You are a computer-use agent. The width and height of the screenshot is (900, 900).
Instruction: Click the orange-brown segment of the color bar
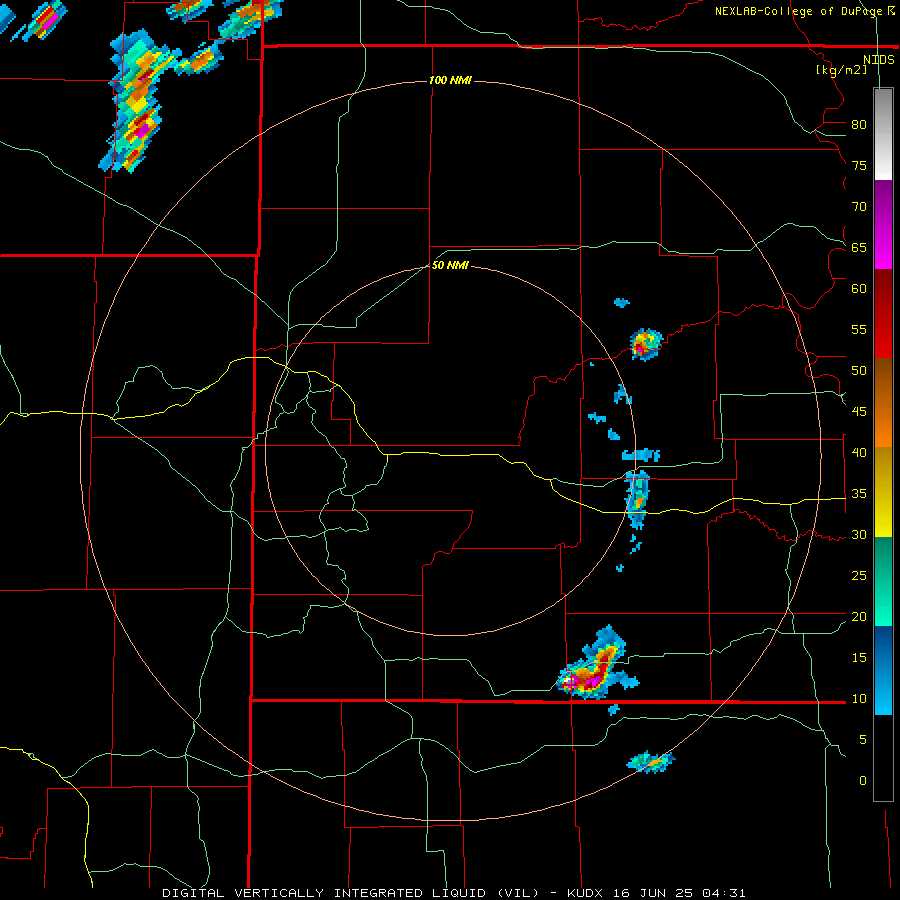click(883, 403)
